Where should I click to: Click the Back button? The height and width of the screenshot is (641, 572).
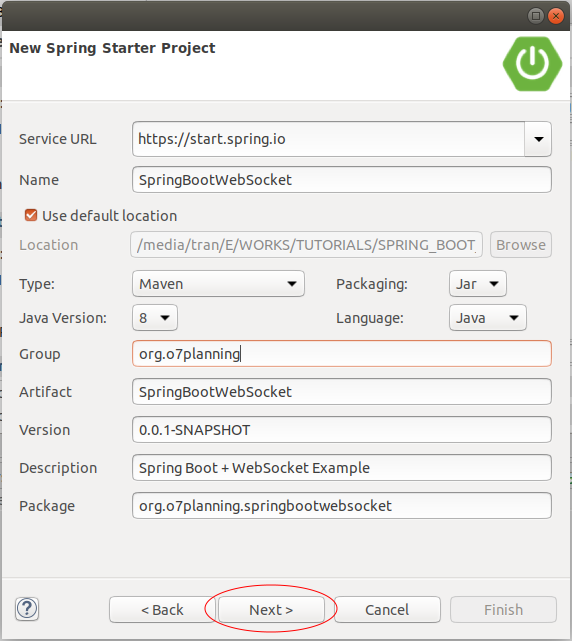[x=162, y=610]
